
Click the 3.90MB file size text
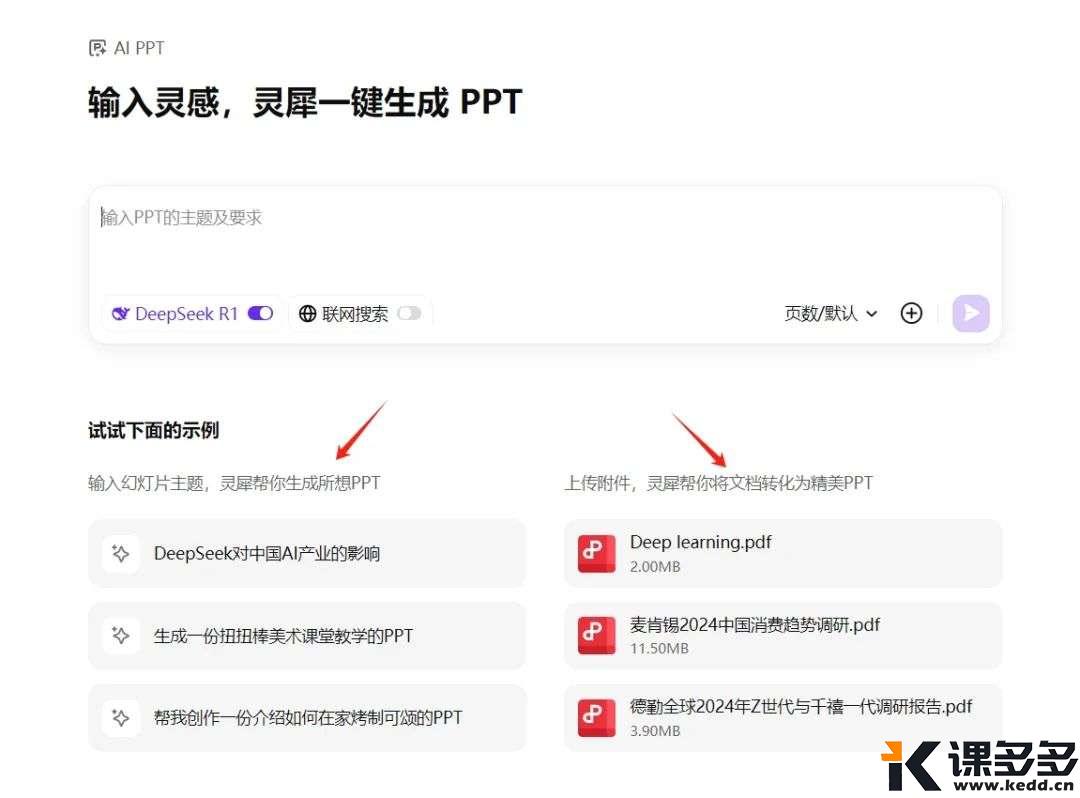tap(655, 731)
